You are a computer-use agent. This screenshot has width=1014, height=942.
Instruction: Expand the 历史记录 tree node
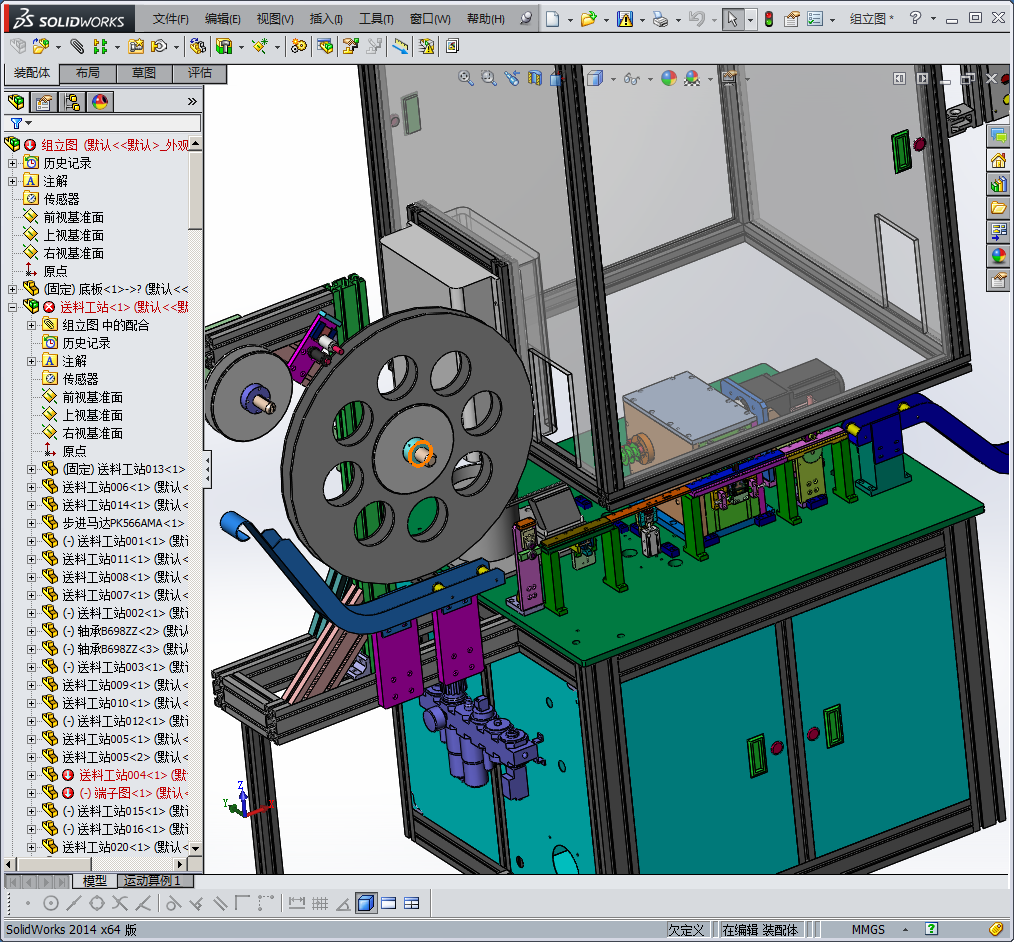[12, 163]
